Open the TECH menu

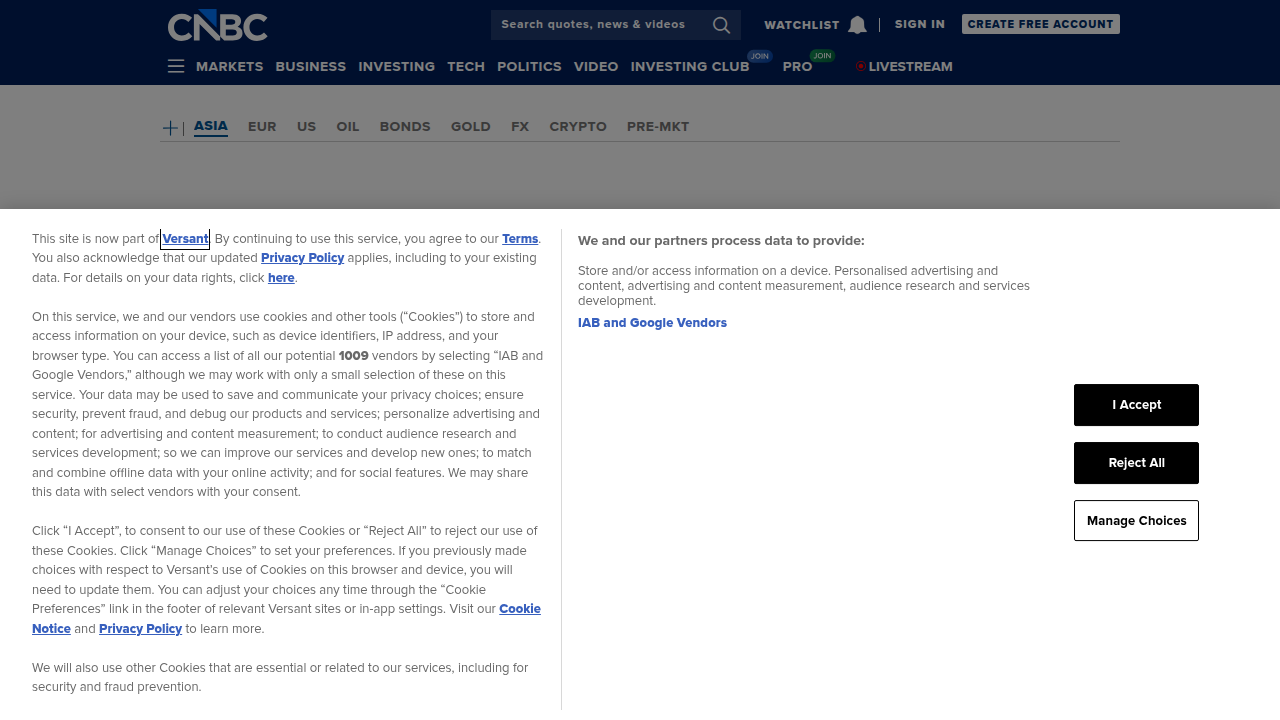(x=466, y=67)
